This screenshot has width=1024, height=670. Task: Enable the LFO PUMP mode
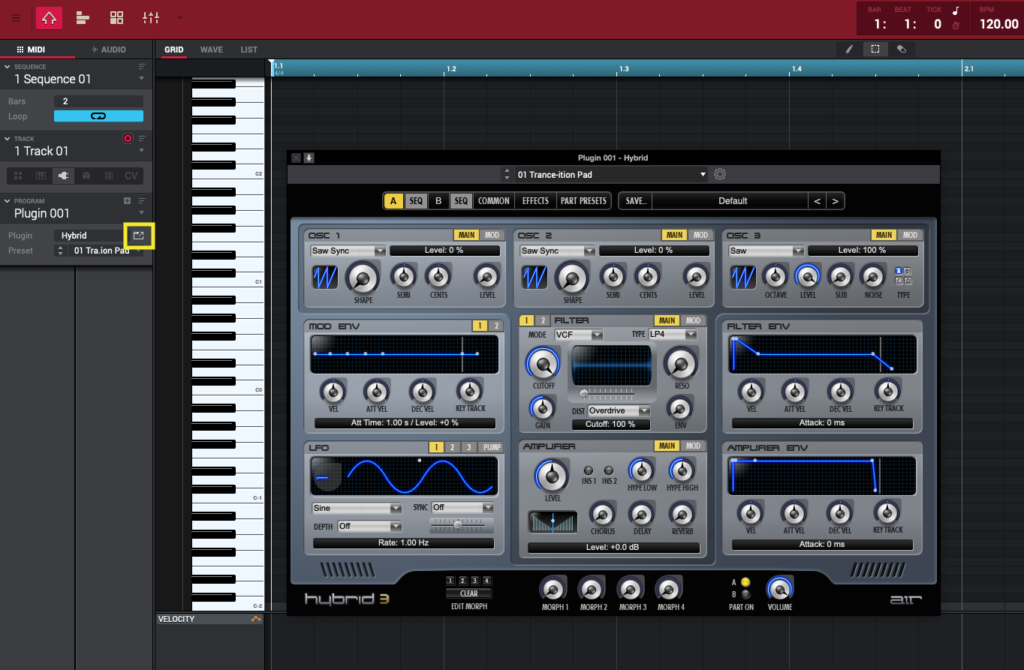pyautogui.click(x=491, y=447)
